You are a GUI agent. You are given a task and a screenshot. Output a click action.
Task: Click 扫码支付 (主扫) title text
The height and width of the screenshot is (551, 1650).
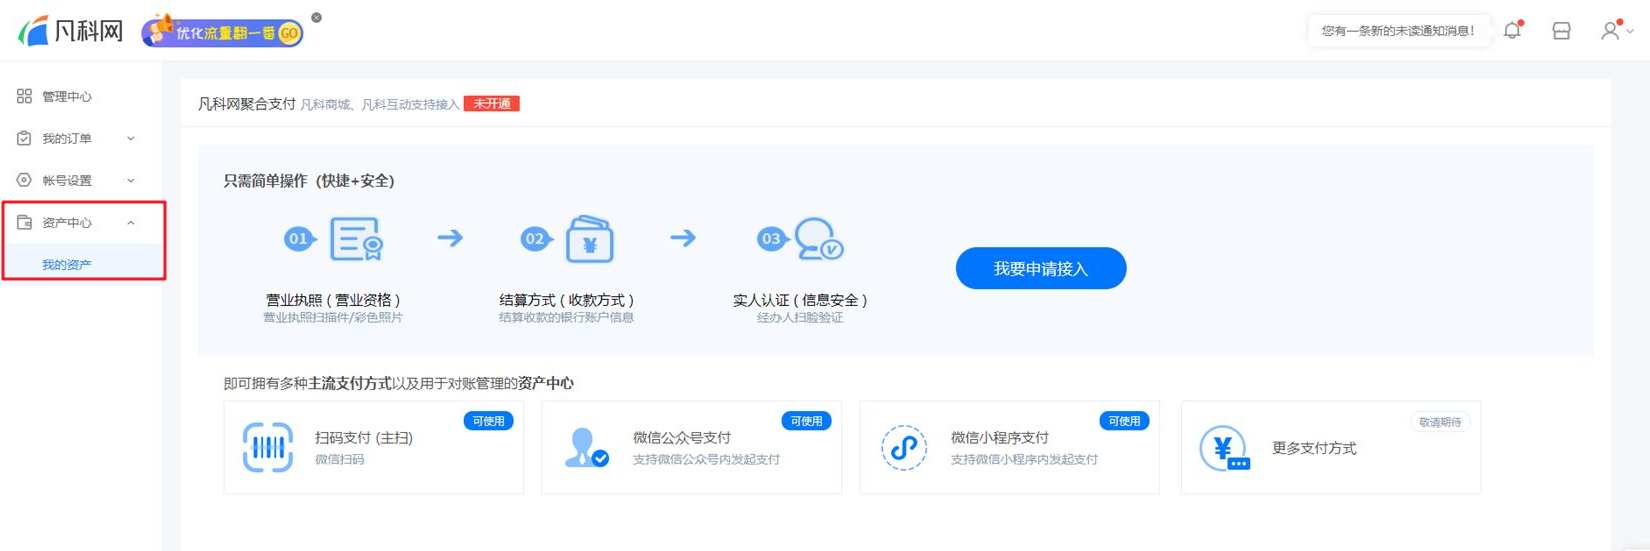pos(364,438)
